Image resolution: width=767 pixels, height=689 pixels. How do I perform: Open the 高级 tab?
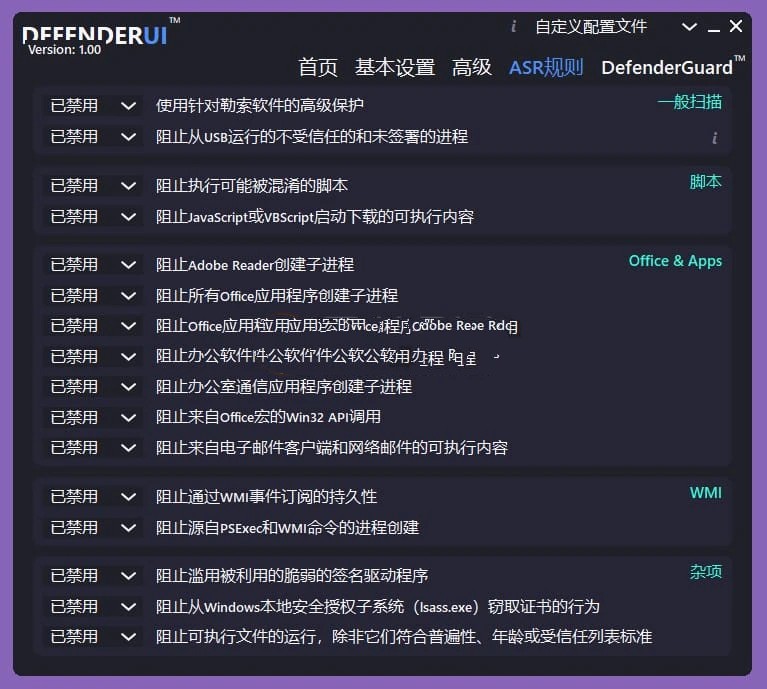[472, 67]
